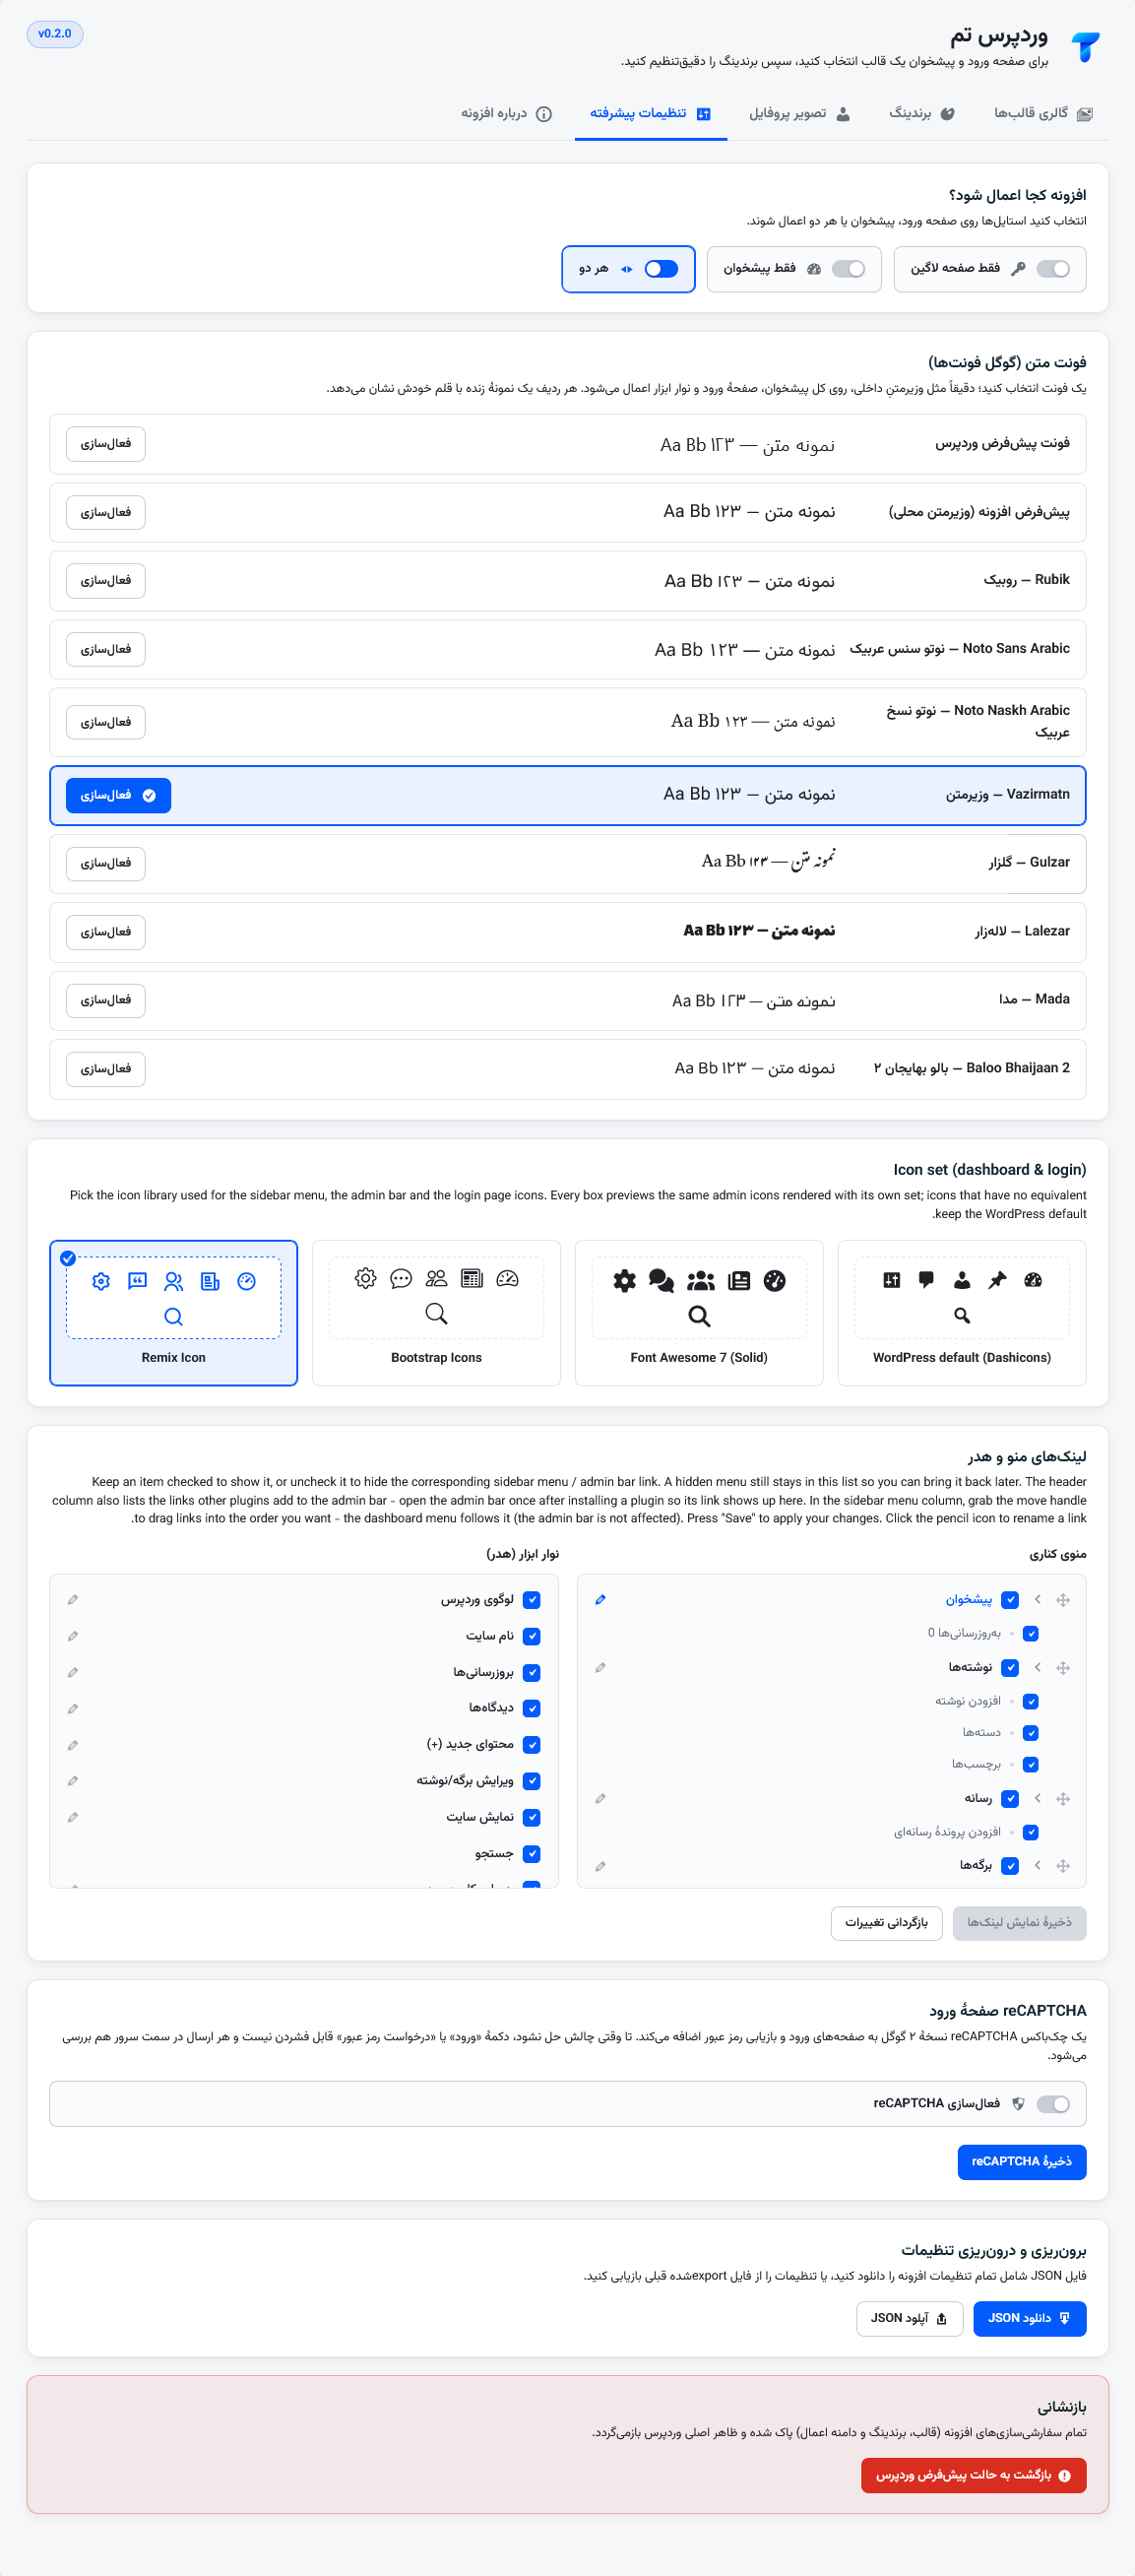Click the rename pencil for رسانه

tap(600, 1798)
